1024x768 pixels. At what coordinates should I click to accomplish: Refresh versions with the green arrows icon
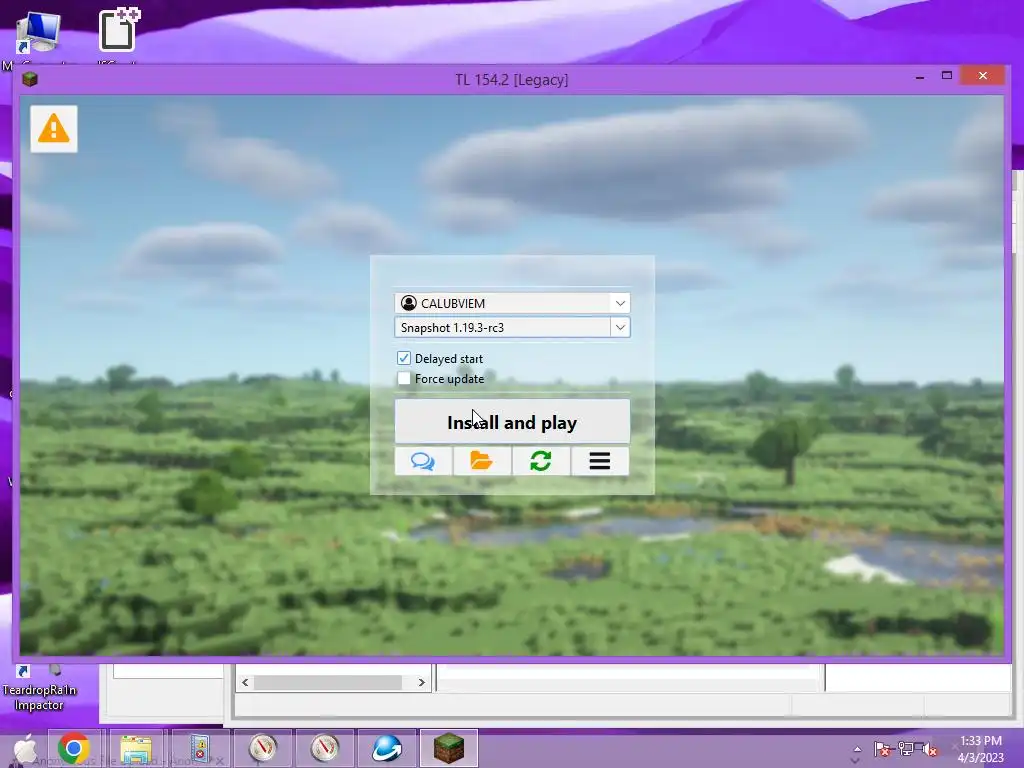[541, 461]
